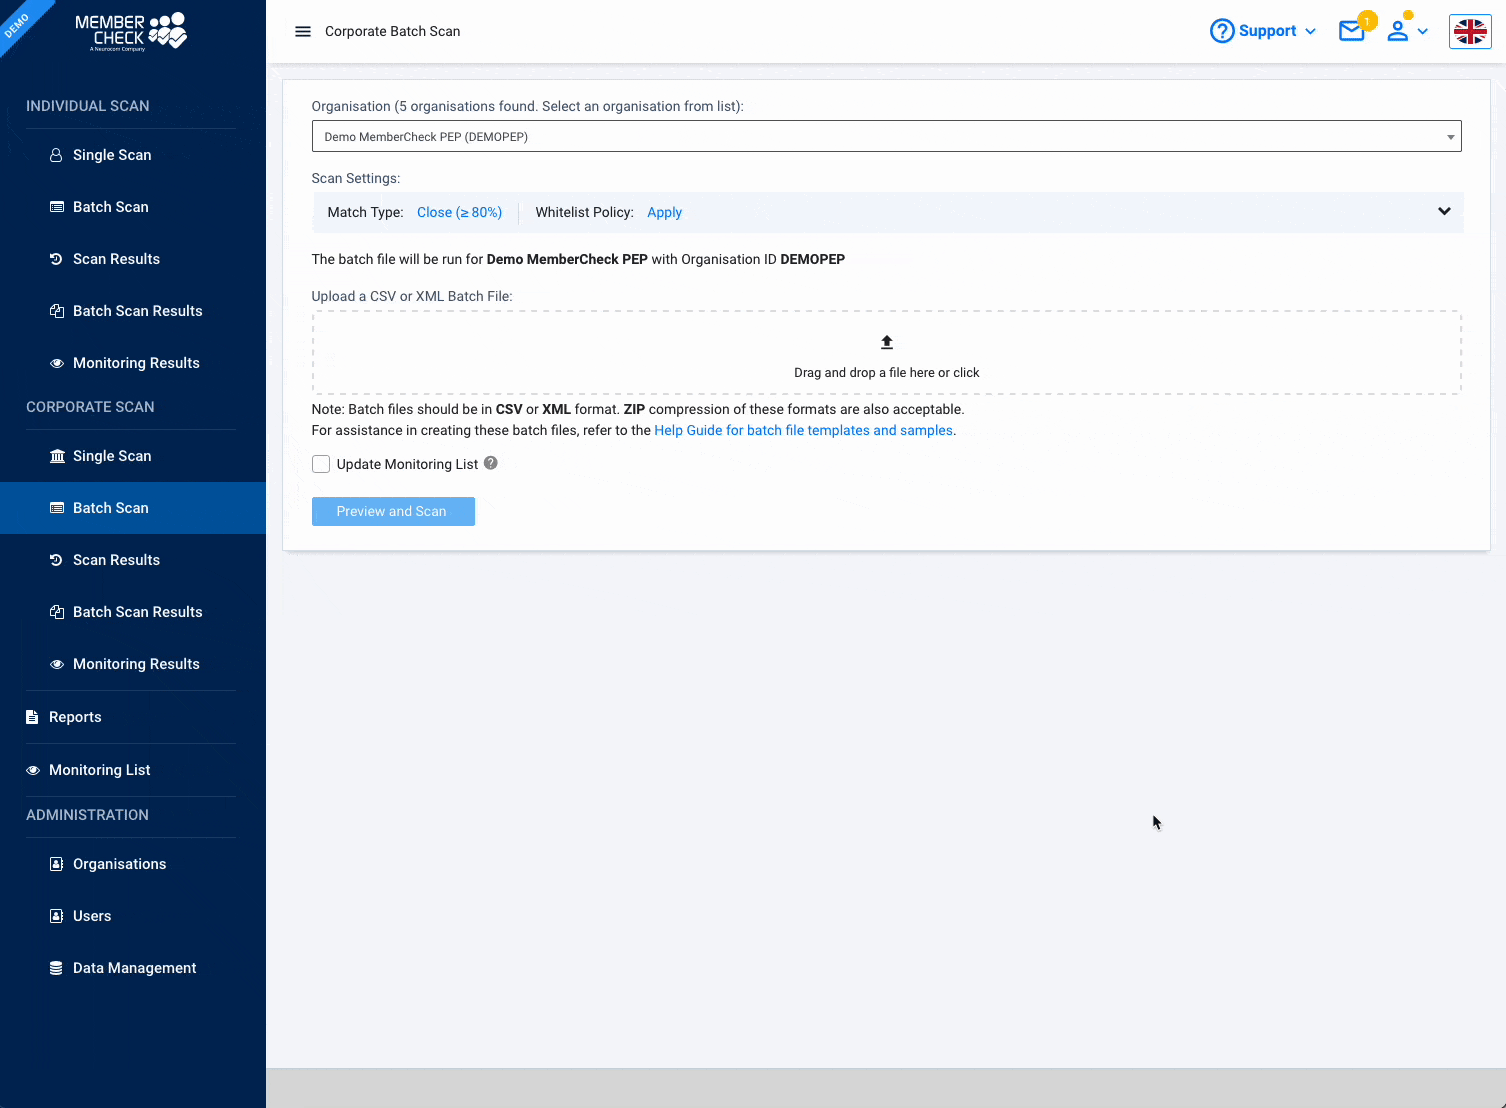
Task: Open Individual Batch Scan menu item
Action: point(133,207)
